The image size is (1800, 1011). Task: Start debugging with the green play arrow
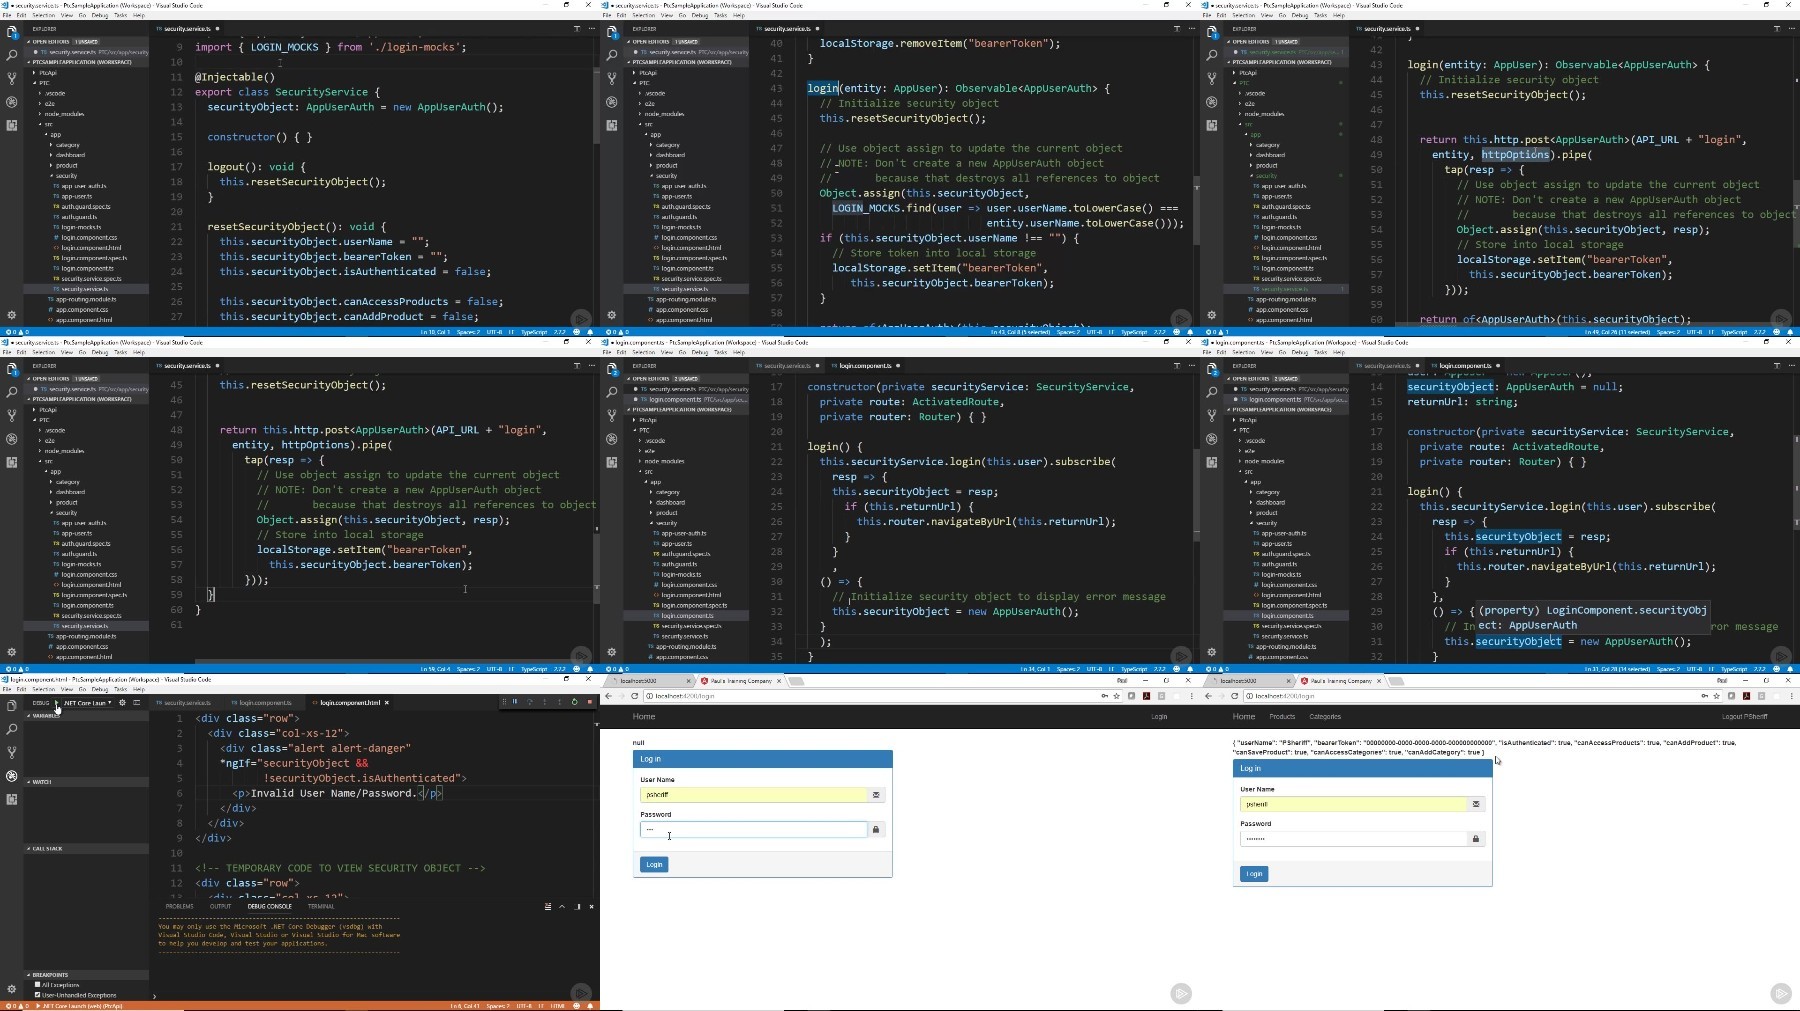pos(57,702)
